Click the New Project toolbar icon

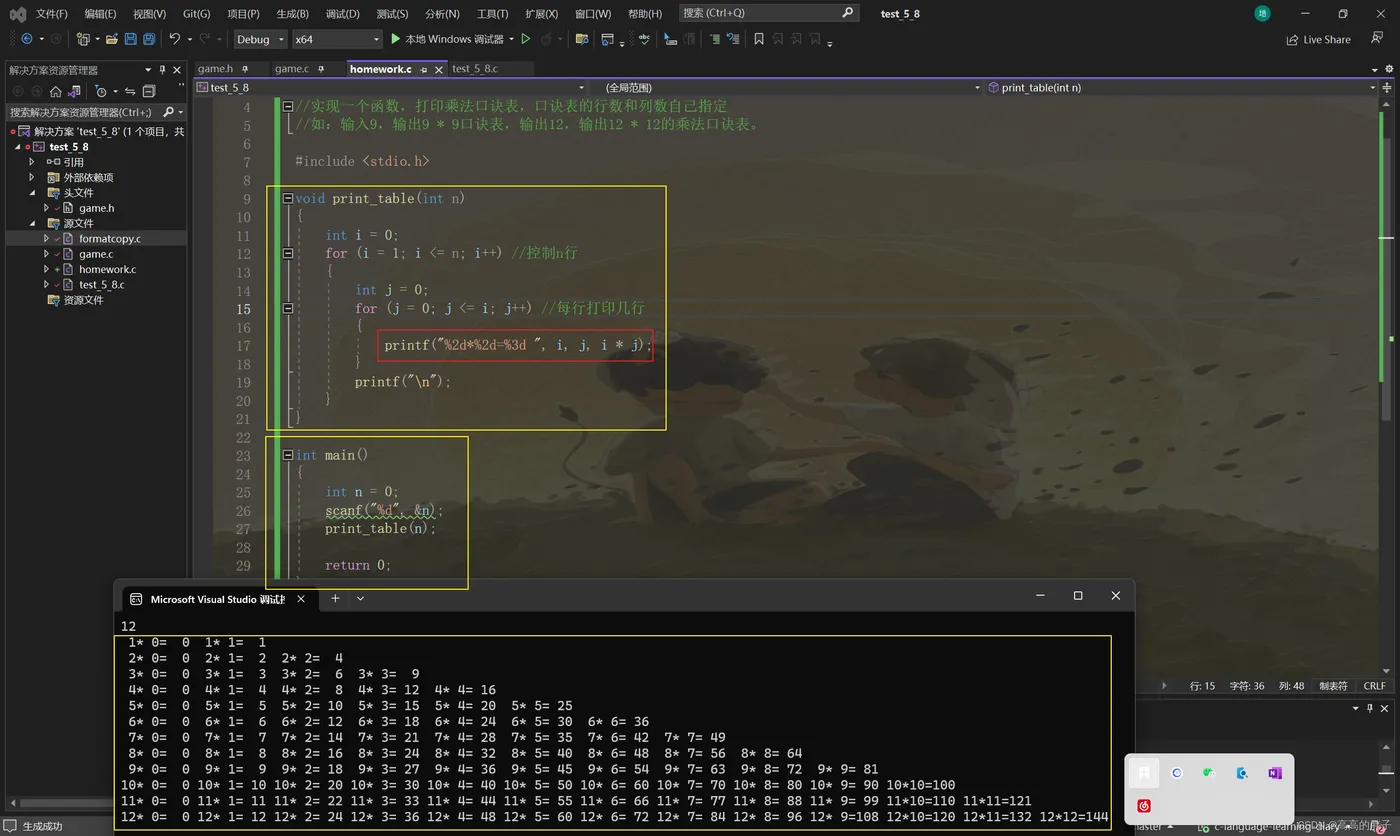[x=83, y=39]
